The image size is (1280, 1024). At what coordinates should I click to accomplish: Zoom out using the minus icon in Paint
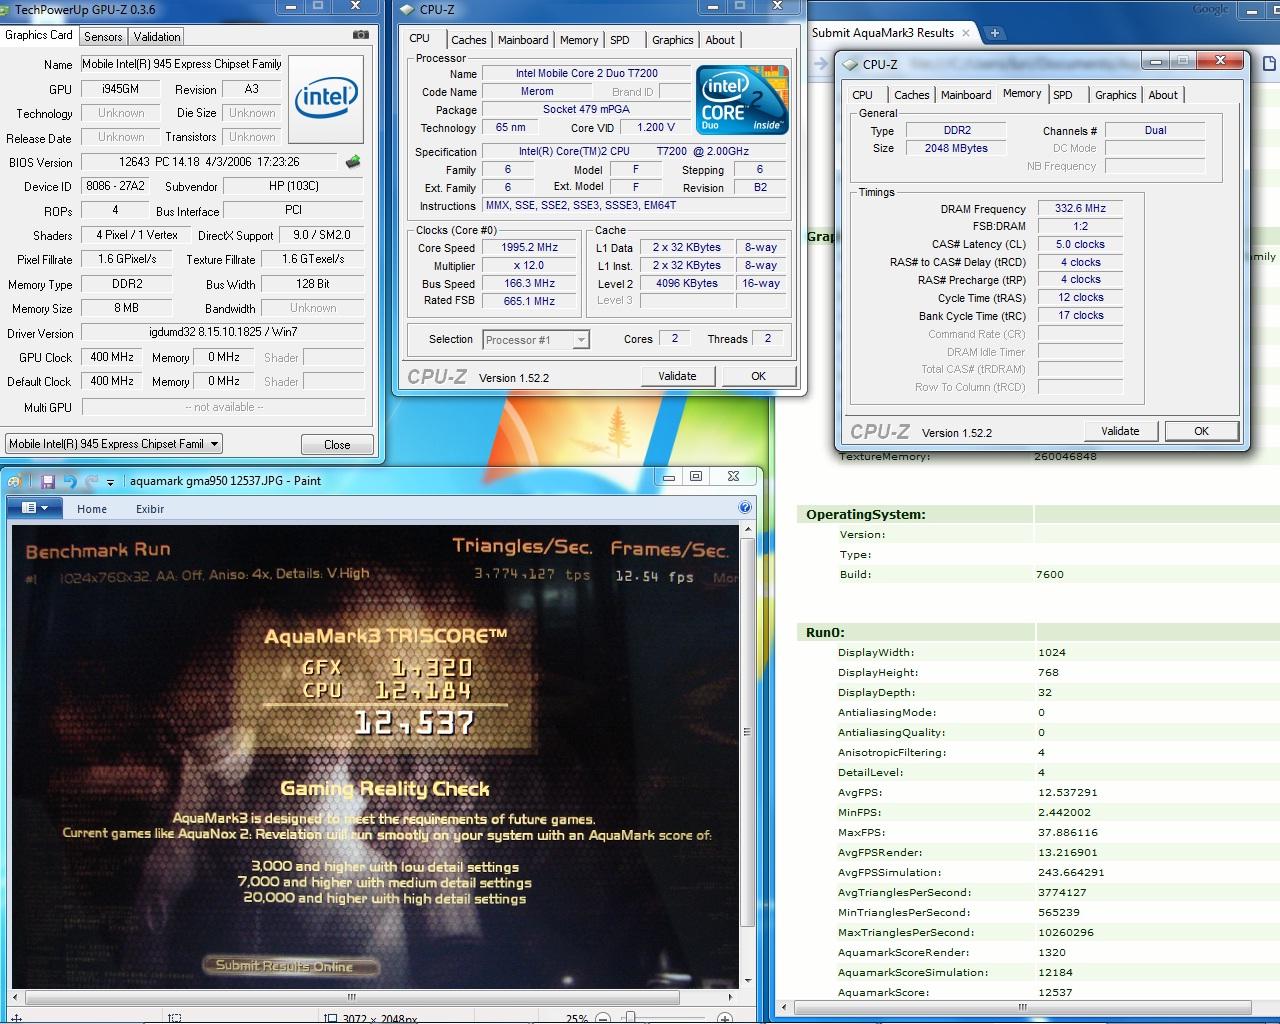(x=603, y=1018)
